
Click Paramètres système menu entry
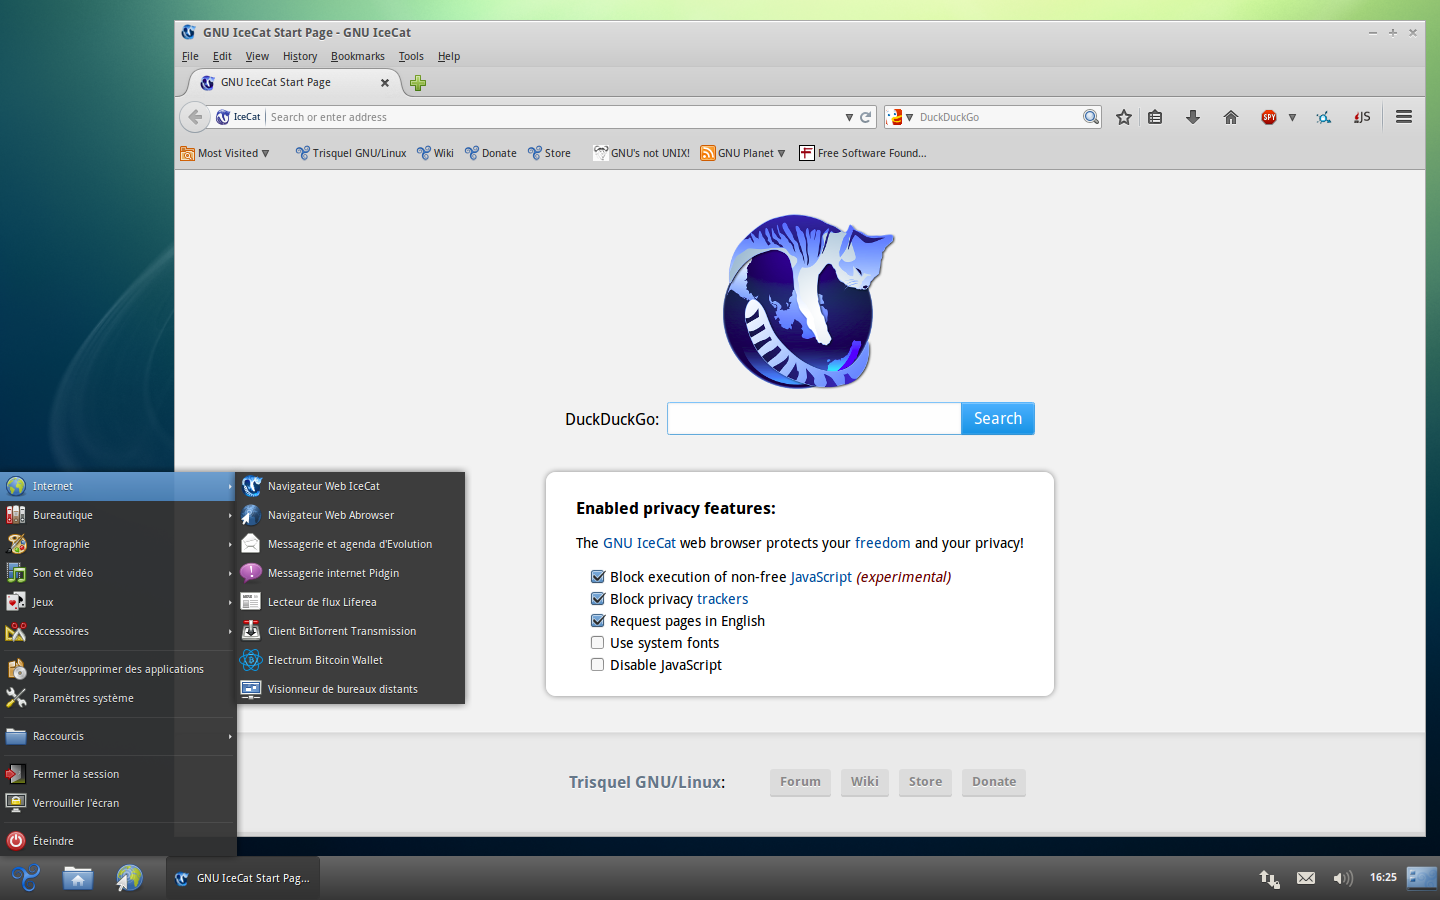pyautogui.click(x=118, y=698)
